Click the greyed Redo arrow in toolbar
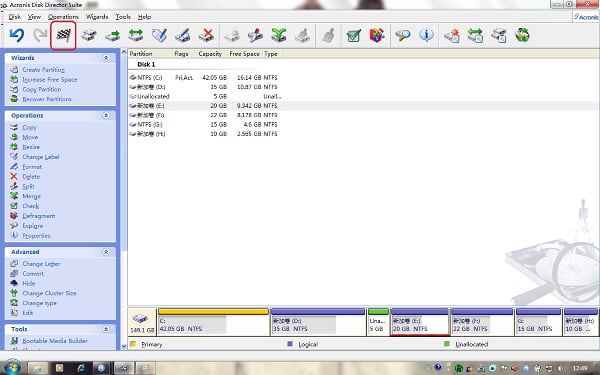 click(x=40, y=36)
